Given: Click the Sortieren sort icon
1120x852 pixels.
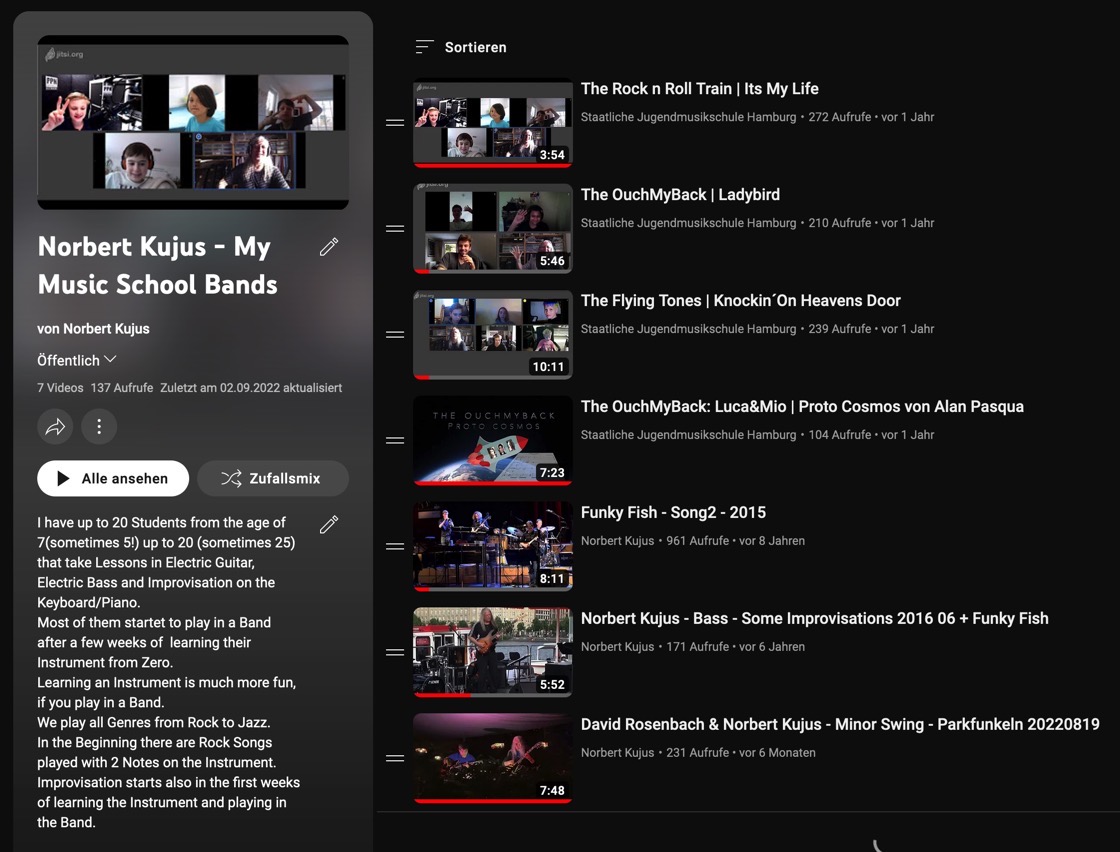Looking at the screenshot, I should [424, 47].
